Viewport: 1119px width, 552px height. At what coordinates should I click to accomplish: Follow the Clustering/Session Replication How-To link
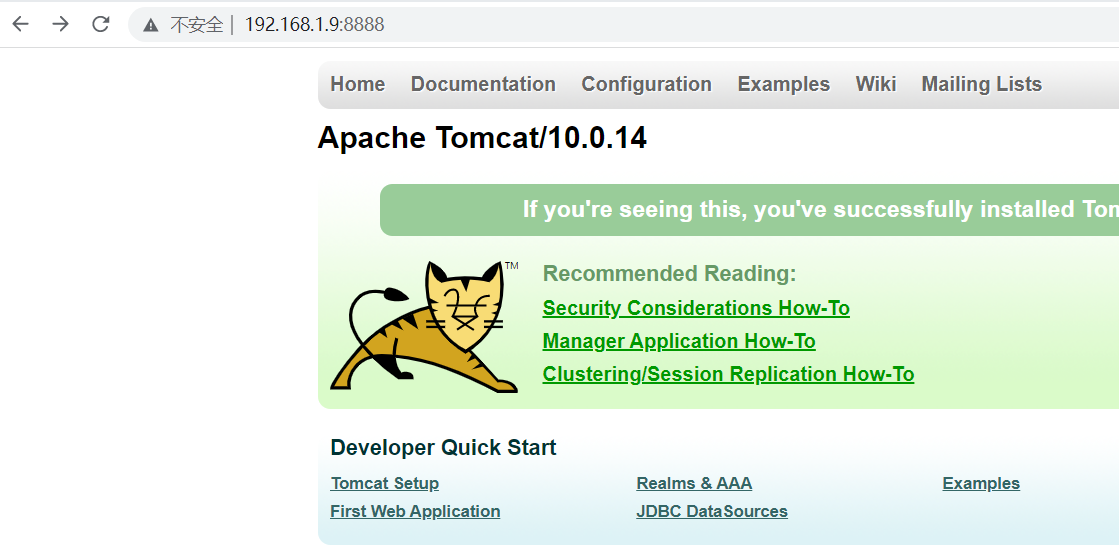coord(728,374)
